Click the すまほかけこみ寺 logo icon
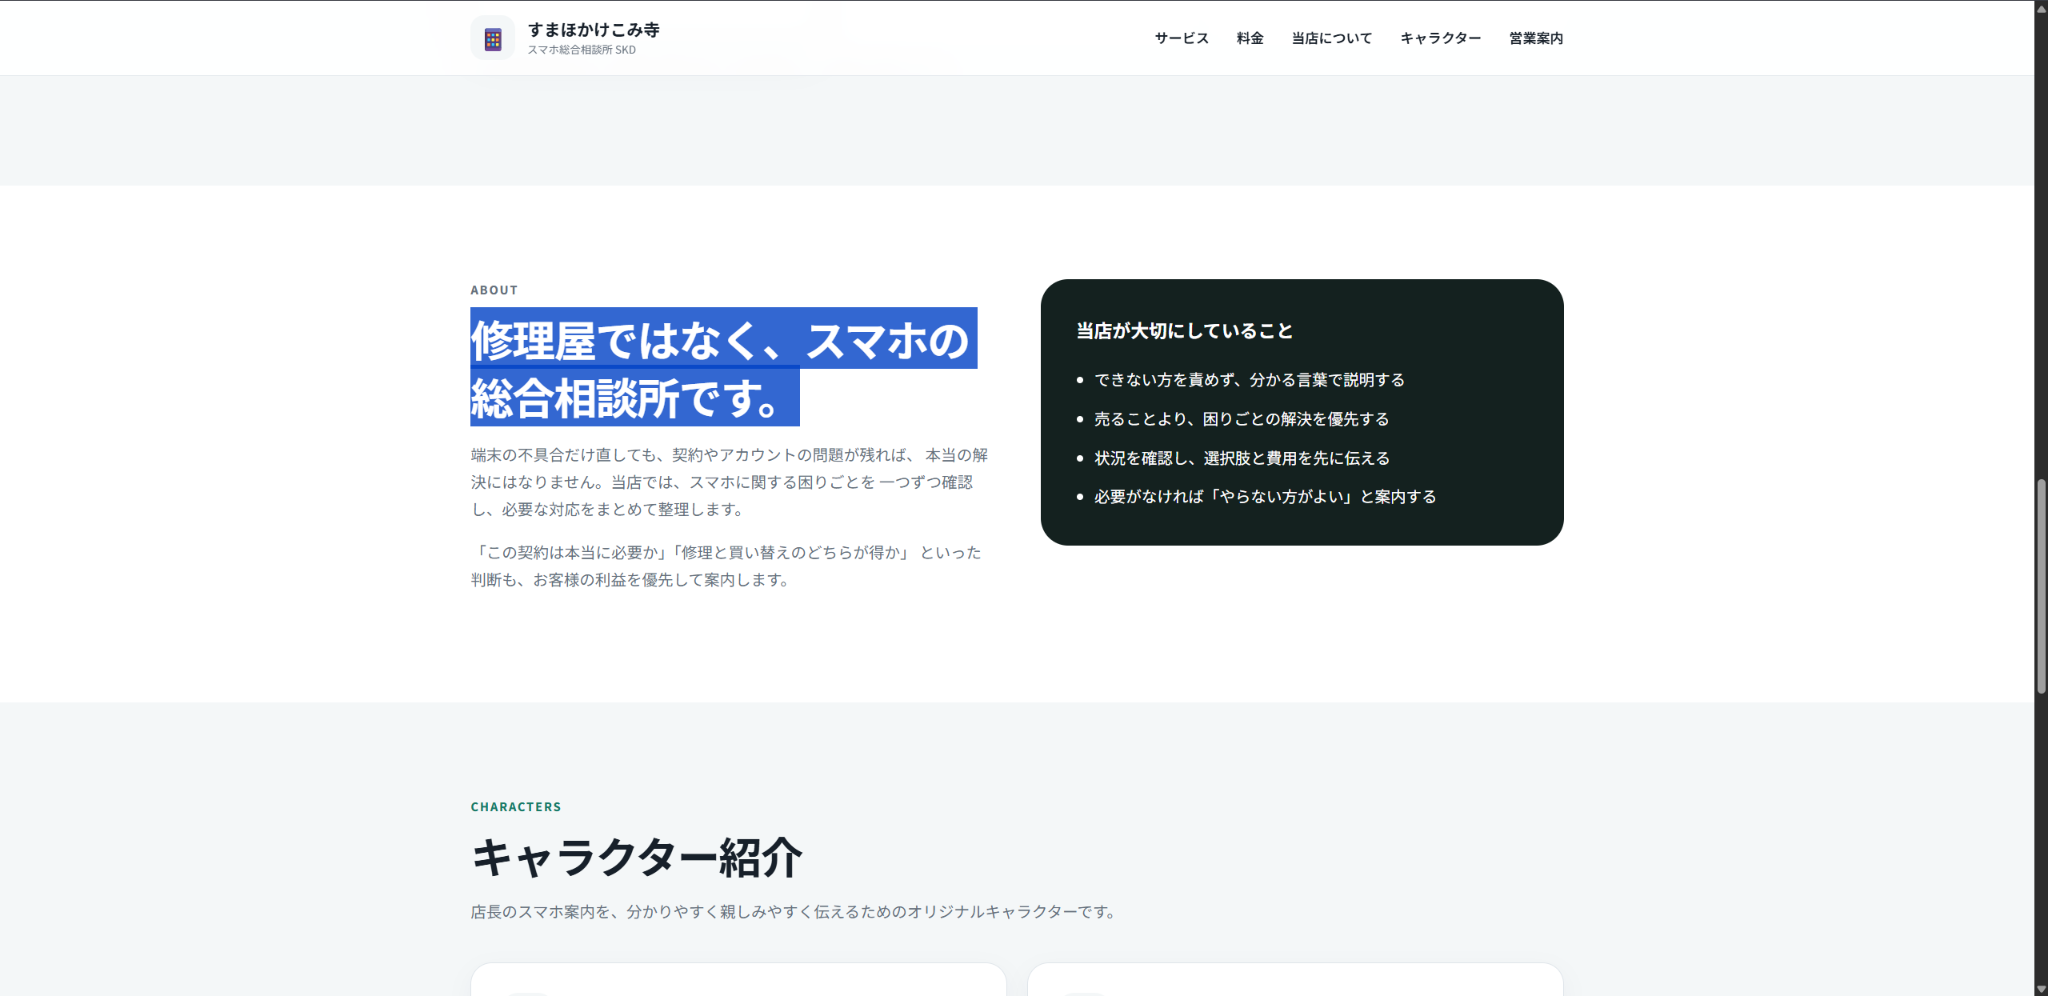This screenshot has height=996, width=2048. point(492,38)
